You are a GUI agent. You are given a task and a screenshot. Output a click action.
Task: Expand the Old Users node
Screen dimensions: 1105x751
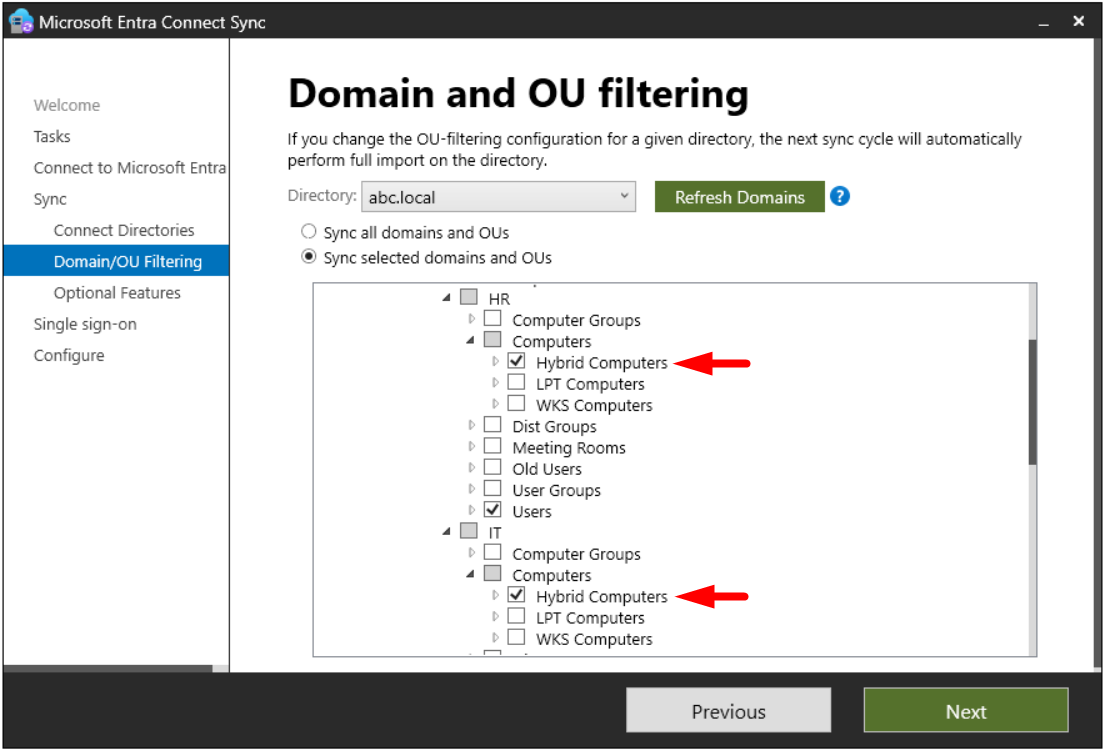click(471, 468)
